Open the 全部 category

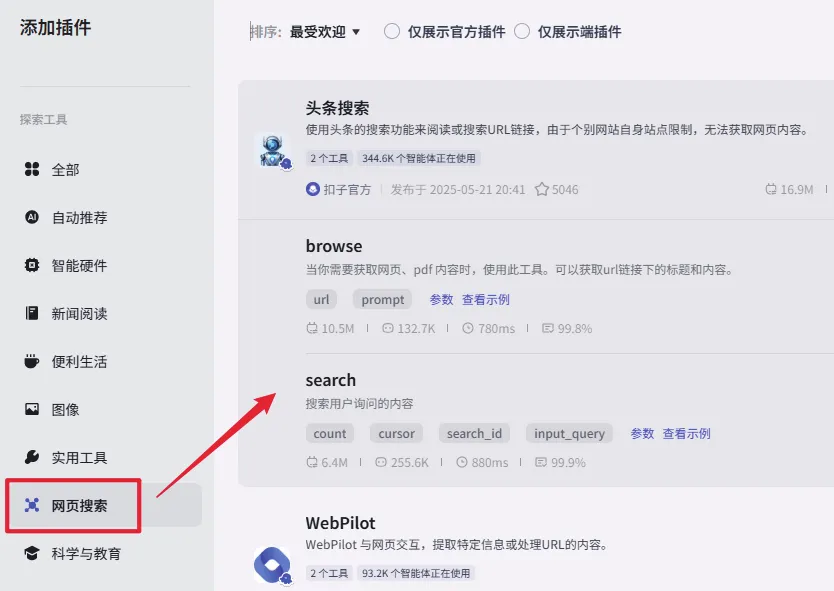click(65, 170)
